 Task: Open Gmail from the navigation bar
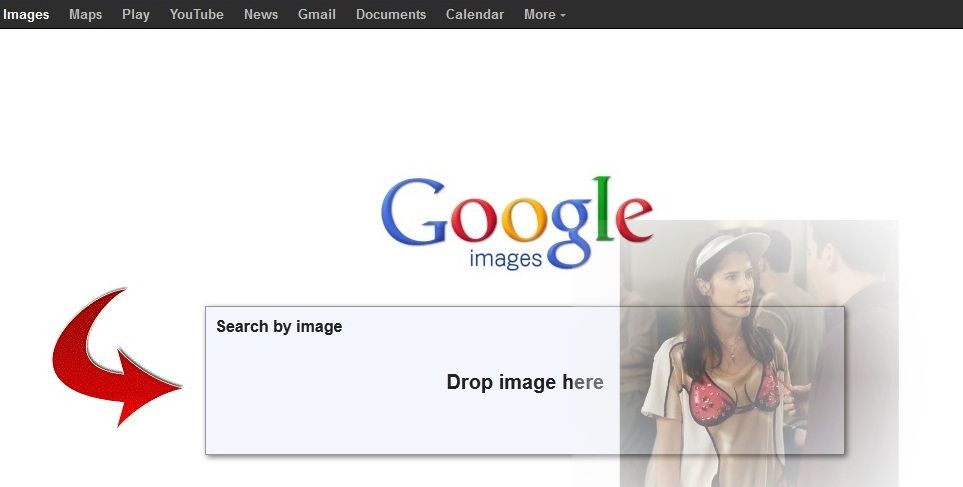(317, 14)
